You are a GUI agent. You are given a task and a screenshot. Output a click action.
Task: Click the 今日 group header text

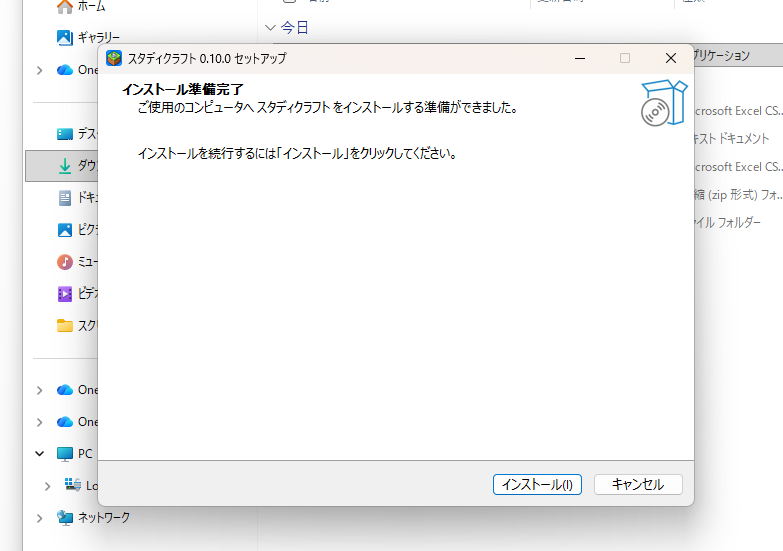tap(295, 27)
